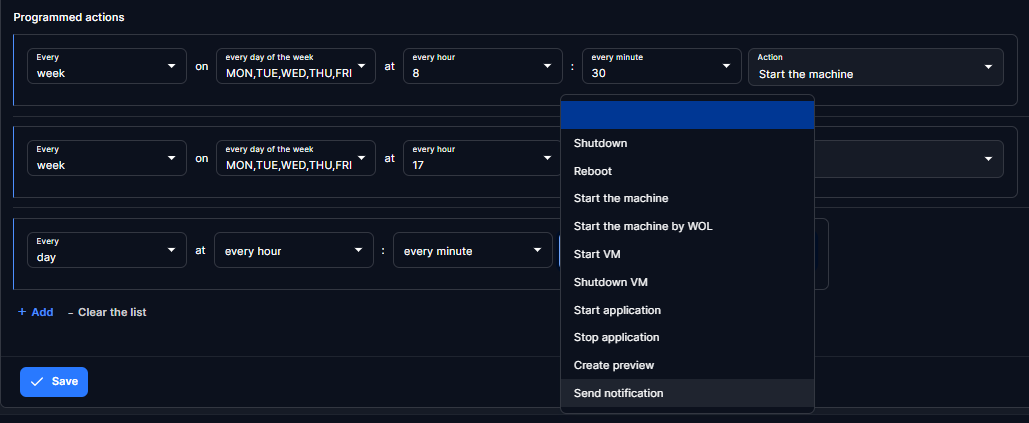Click the plus icon beside Add
Viewport: 1029px width, 423px height.
[22, 312]
